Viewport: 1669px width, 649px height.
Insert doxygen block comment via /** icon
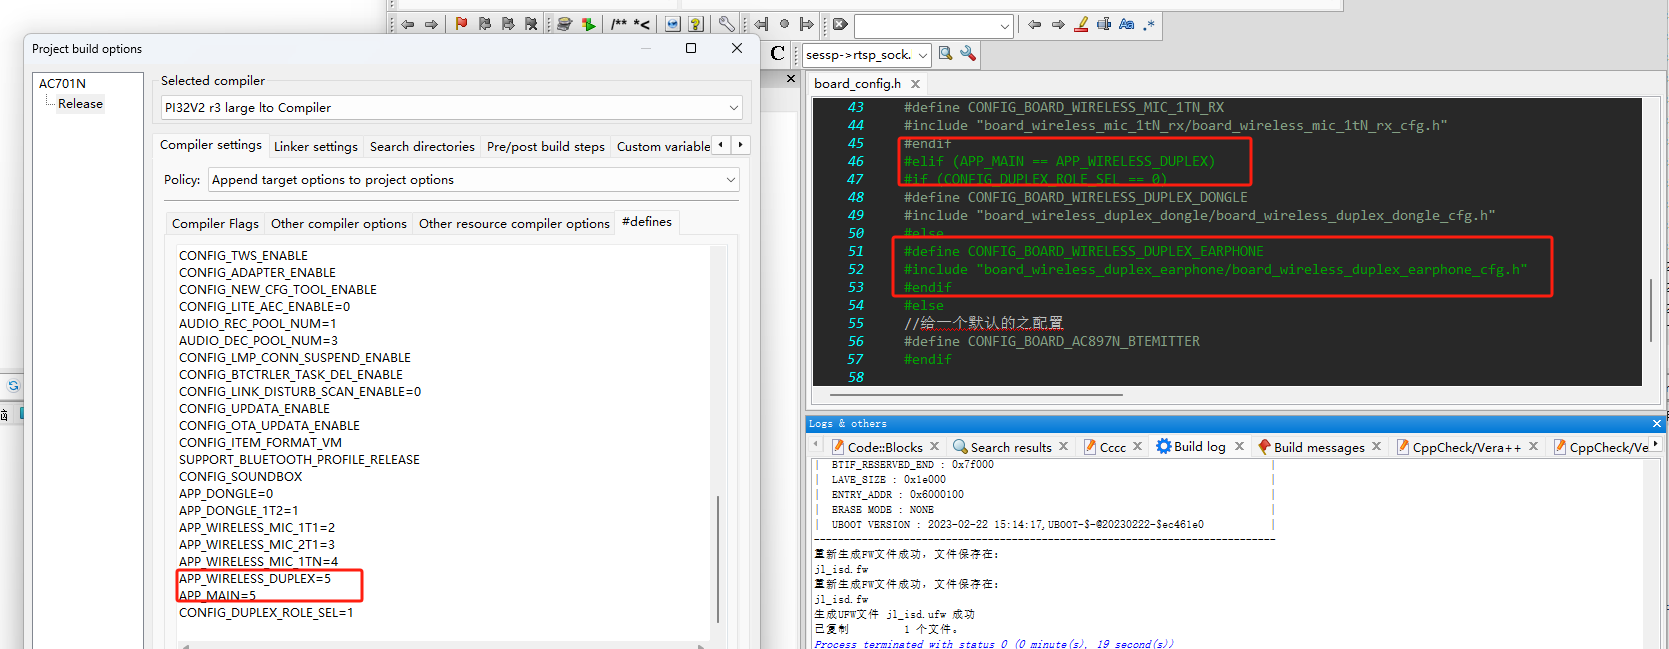tap(619, 24)
